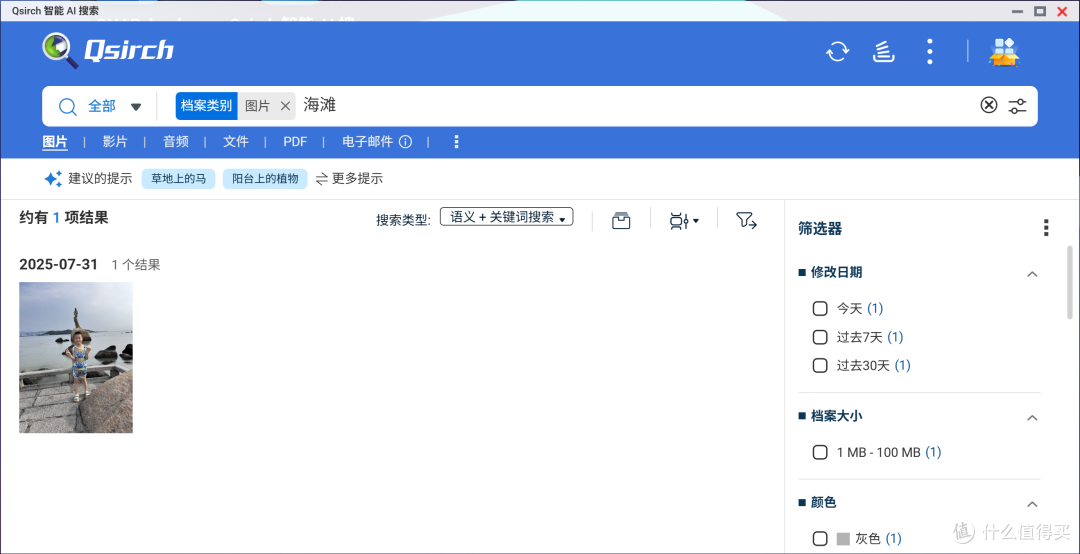1080x554 pixels.
Task: Click the refresh sync icon in header
Action: (x=838, y=52)
